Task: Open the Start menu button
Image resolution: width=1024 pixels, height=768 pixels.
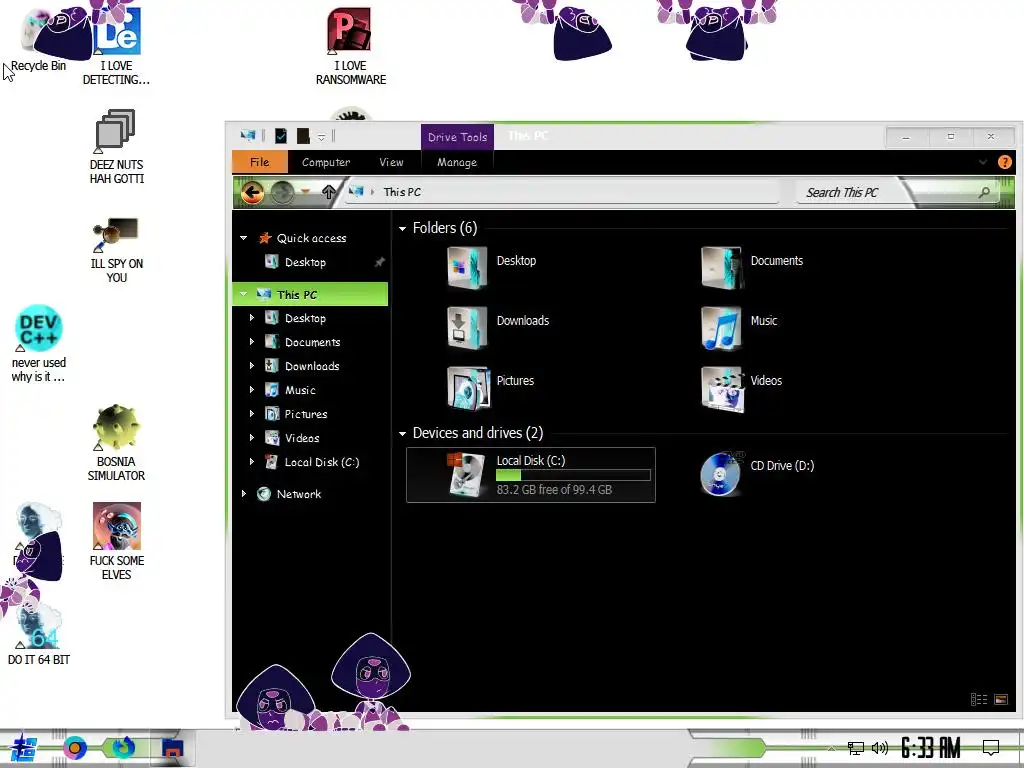Action: click(24, 748)
